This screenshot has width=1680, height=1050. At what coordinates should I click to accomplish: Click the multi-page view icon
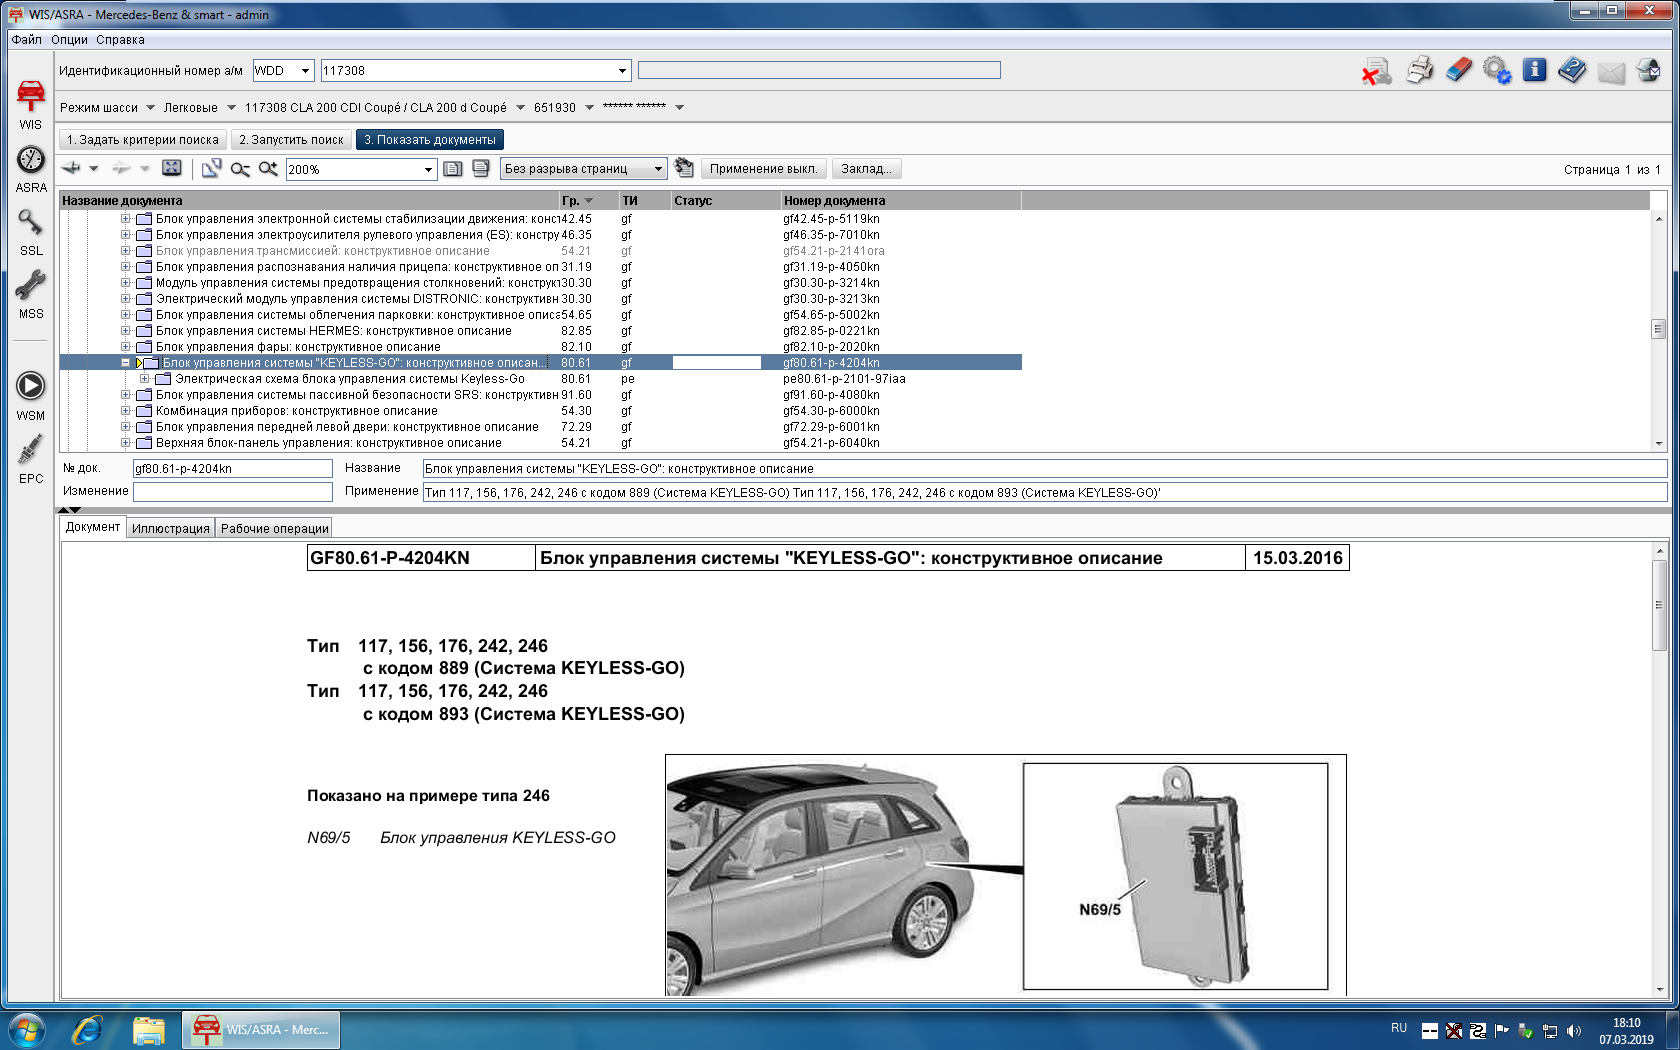tap(481, 168)
